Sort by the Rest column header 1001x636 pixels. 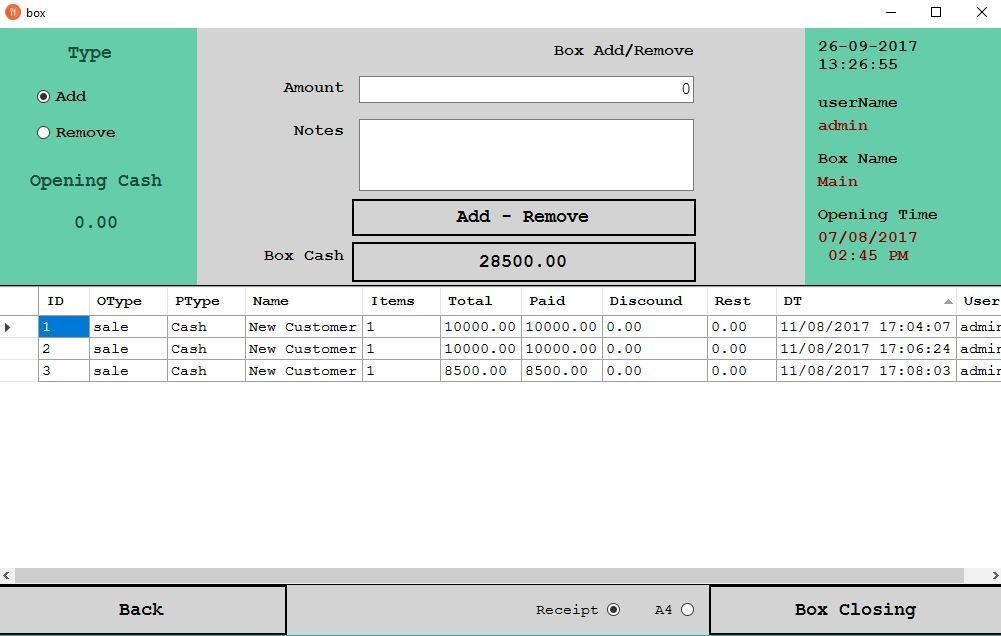(742, 301)
